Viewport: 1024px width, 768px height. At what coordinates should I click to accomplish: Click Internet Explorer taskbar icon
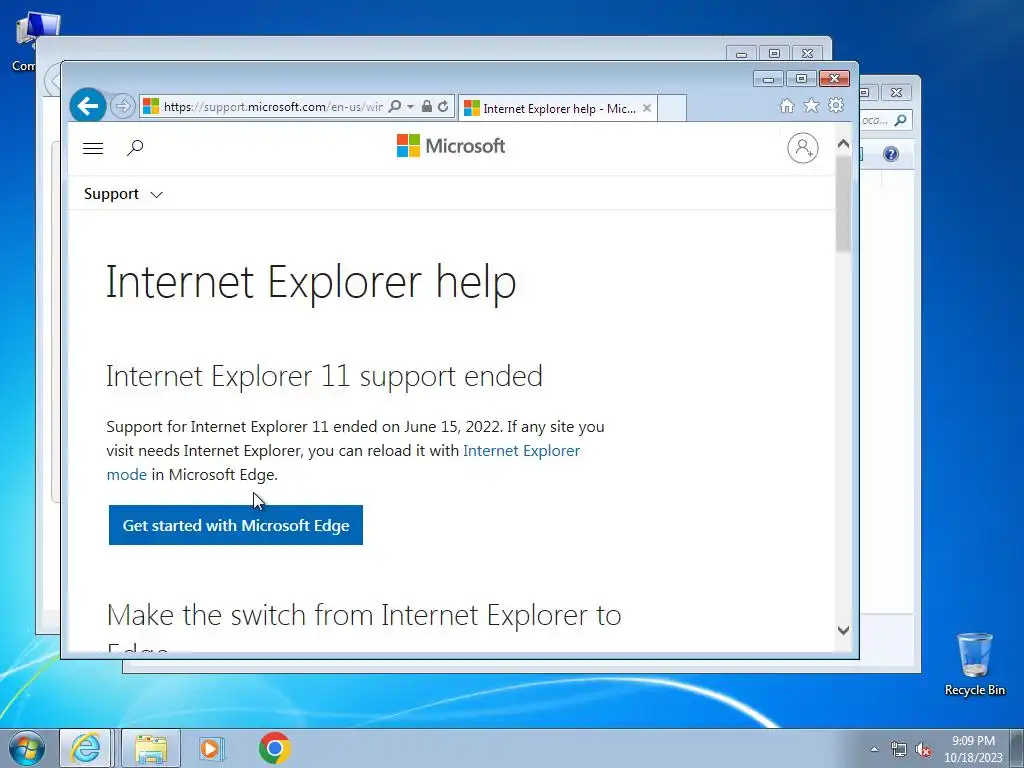click(x=86, y=748)
